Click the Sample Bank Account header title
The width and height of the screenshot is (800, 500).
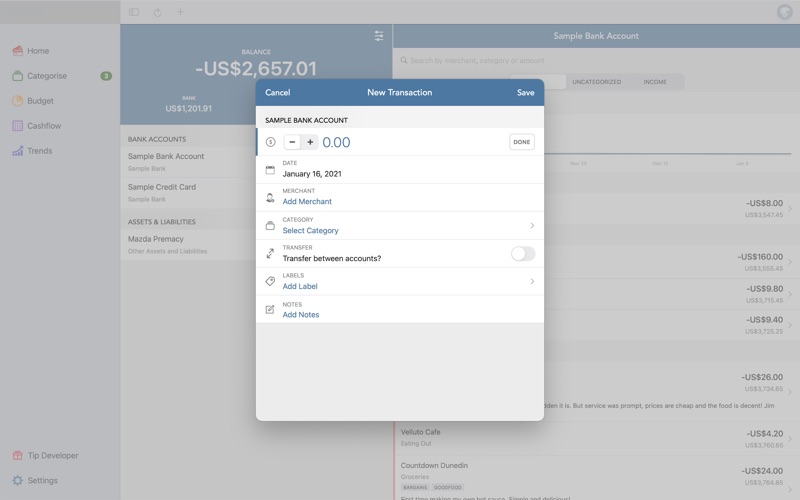coord(596,36)
